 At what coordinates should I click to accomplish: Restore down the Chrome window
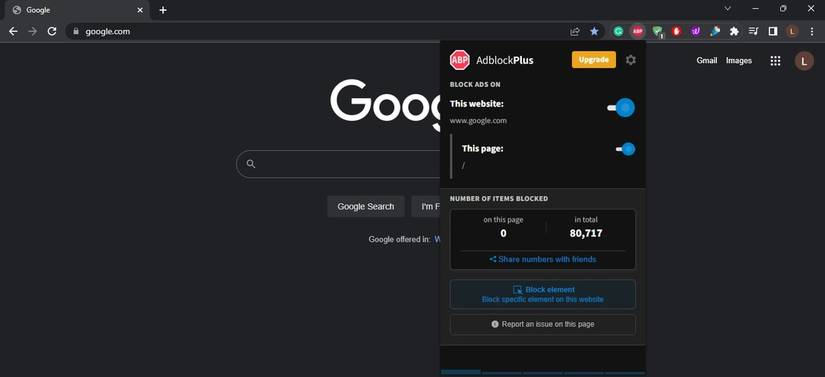pyautogui.click(x=783, y=9)
